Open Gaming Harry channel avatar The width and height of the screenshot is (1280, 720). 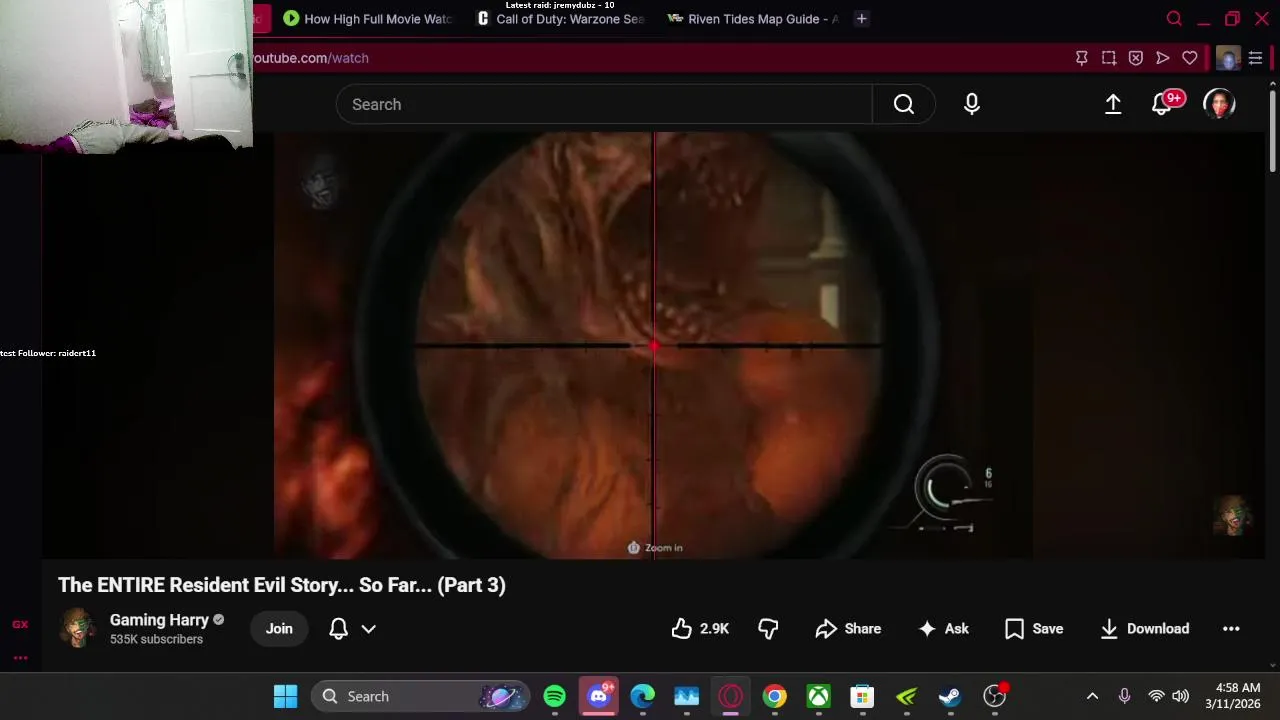(76, 628)
